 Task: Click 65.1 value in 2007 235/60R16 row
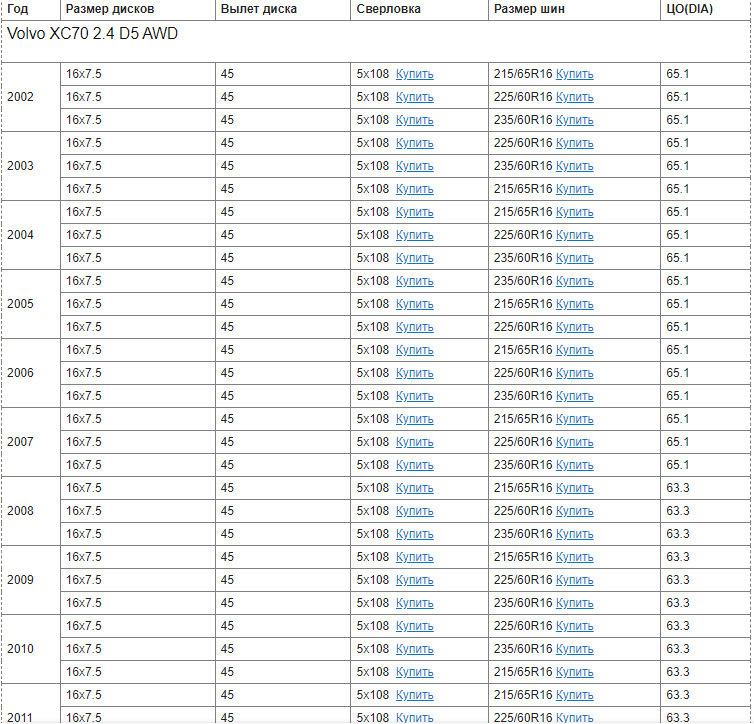tap(678, 465)
